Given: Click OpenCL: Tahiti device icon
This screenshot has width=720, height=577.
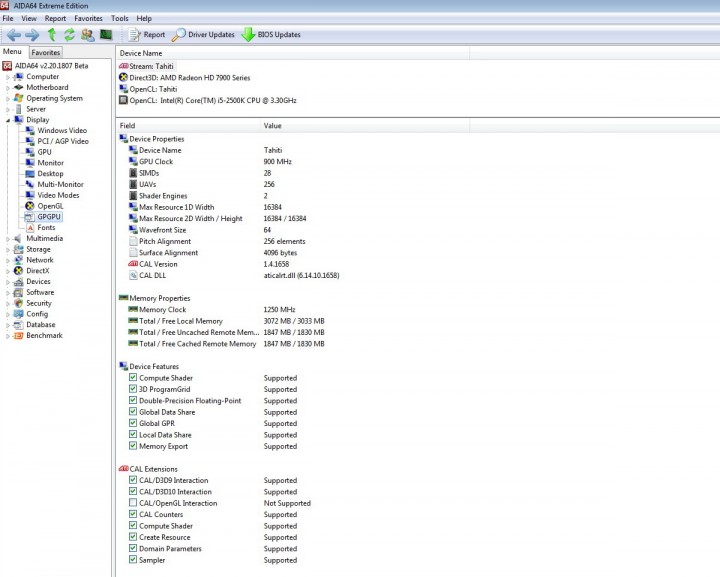Looking at the screenshot, I should tap(123, 89).
